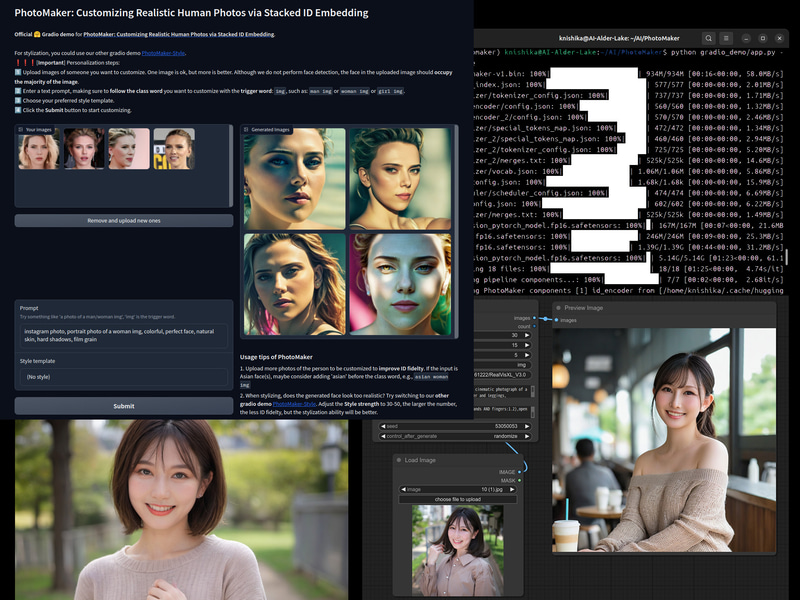
Task: Click the Load Image node preview thumbnail
Action: click(x=458, y=551)
